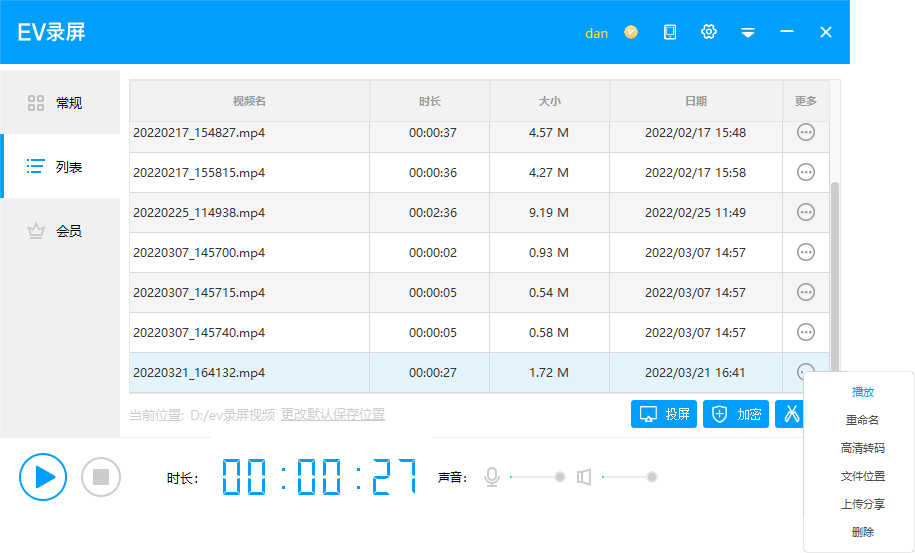Start recording with the blue play button
Viewport: 915px width, 553px height.
(x=43, y=477)
